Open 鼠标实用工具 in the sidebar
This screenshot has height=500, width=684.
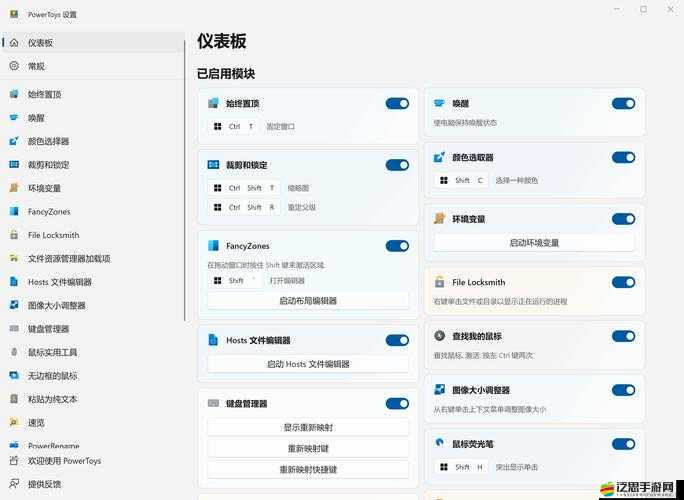[x=93, y=352]
